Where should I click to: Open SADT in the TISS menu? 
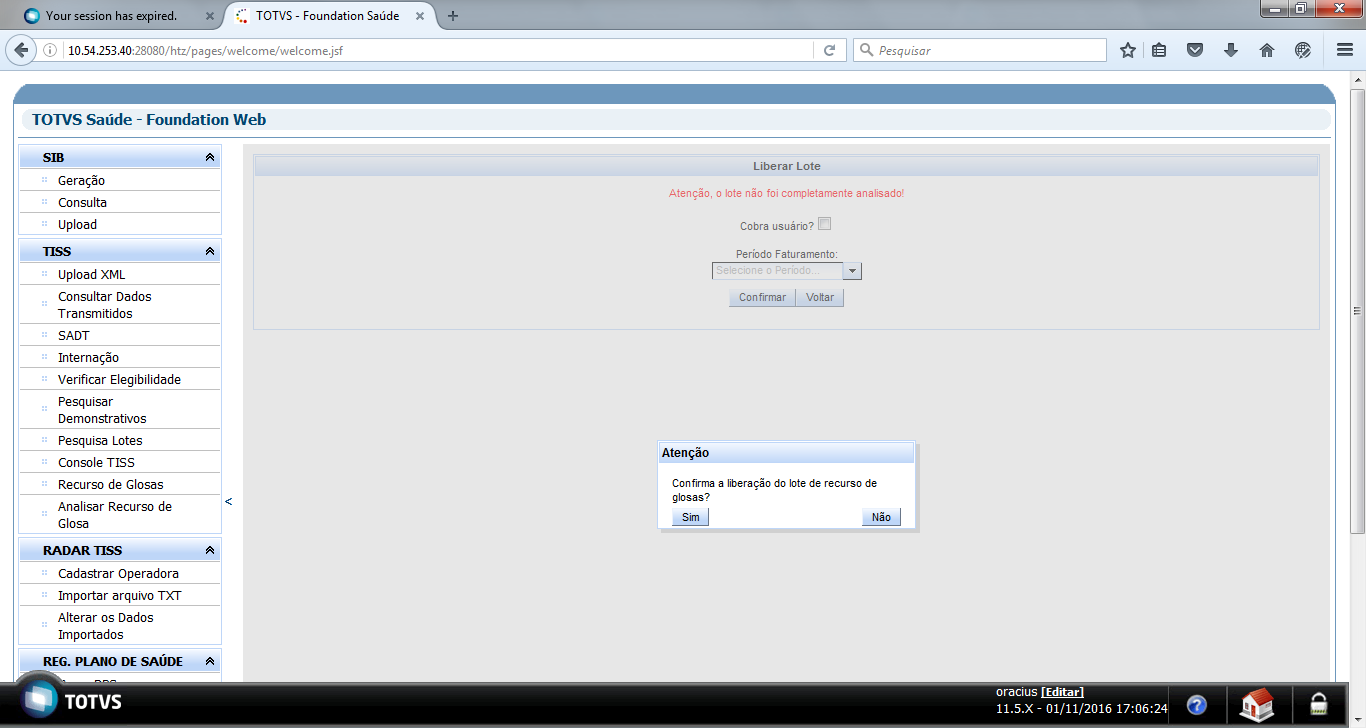pyautogui.click(x=74, y=336)
